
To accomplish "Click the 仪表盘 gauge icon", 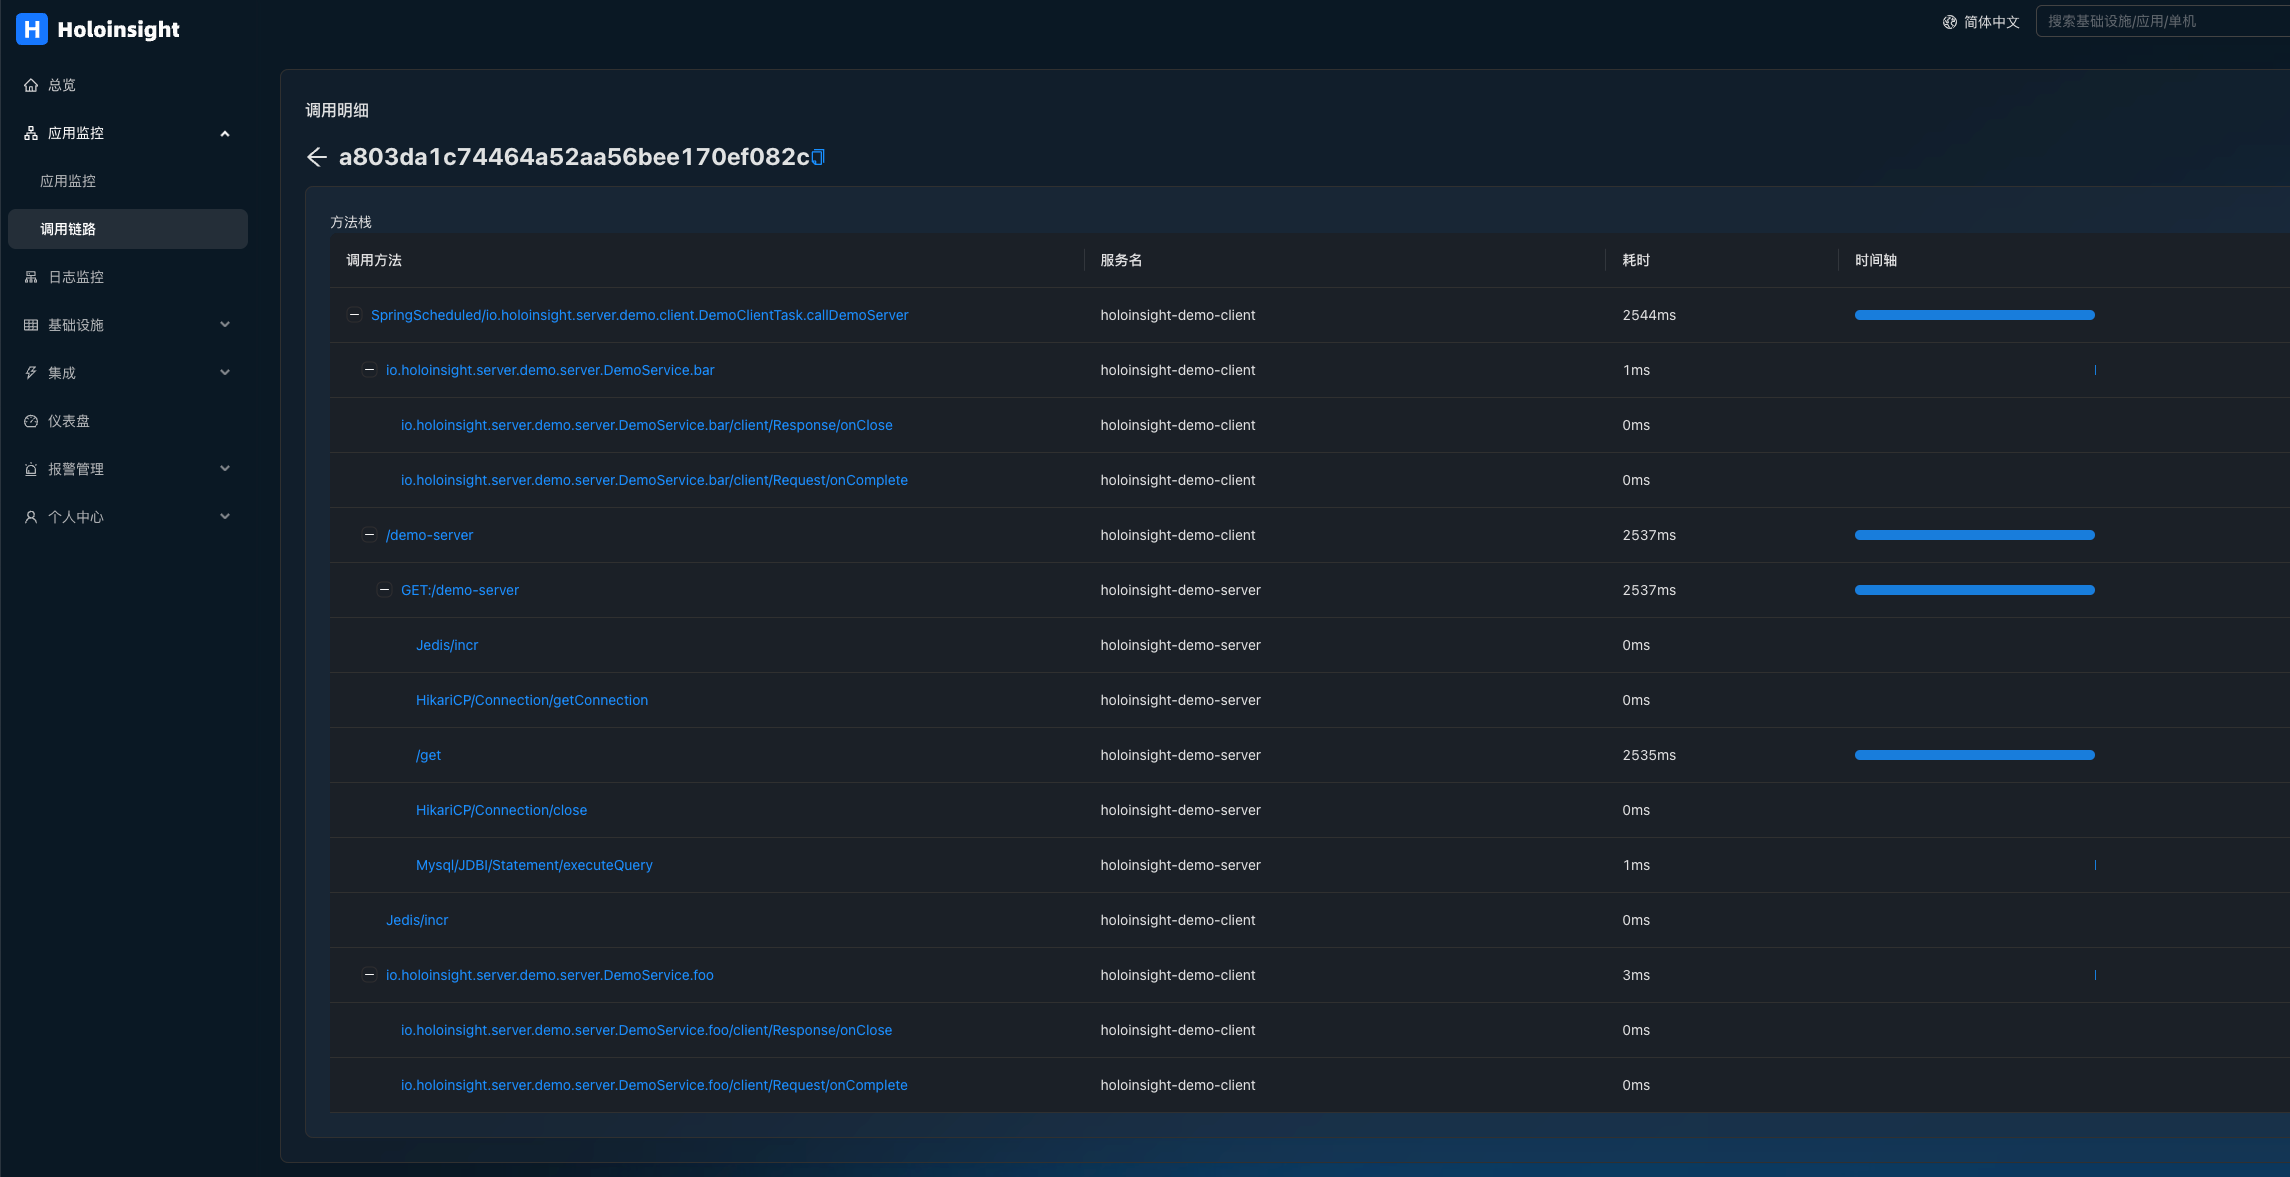I will point(31,421).
